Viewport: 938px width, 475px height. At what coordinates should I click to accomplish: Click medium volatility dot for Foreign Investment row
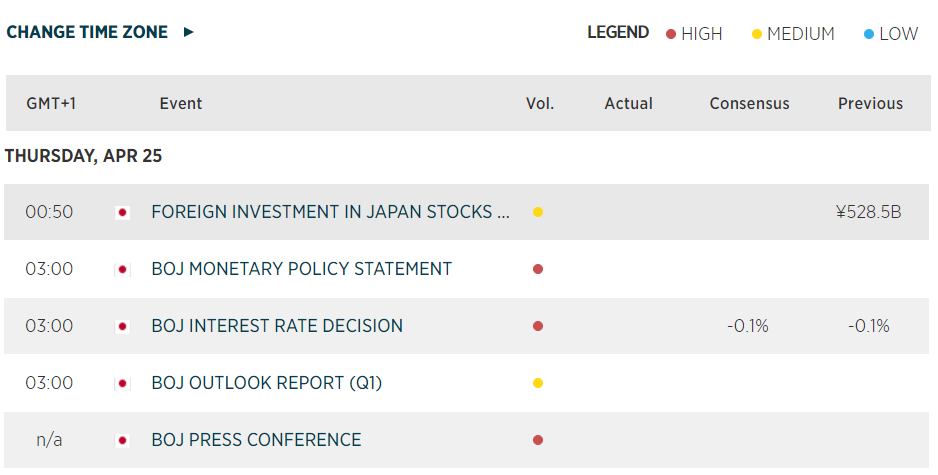(x=538, y=212)
